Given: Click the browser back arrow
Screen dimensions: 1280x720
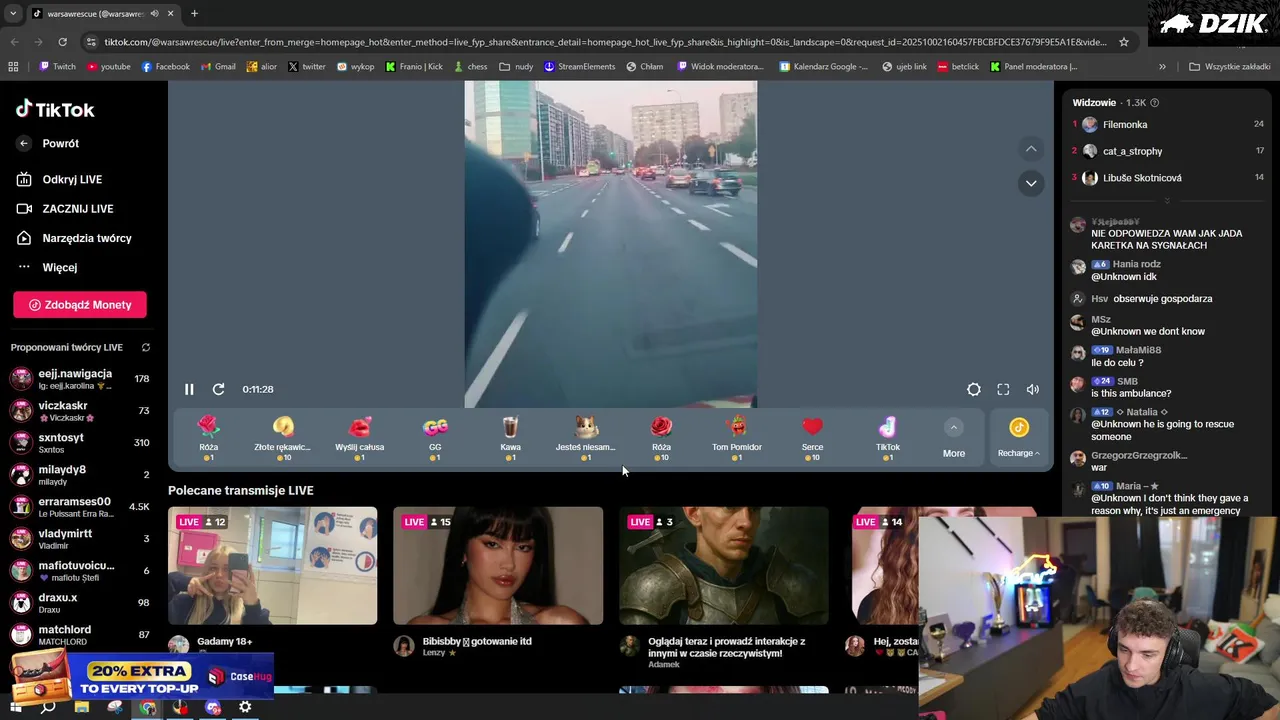Looking at the screenshot, I should pyautogui.click(x=14, y=42).
